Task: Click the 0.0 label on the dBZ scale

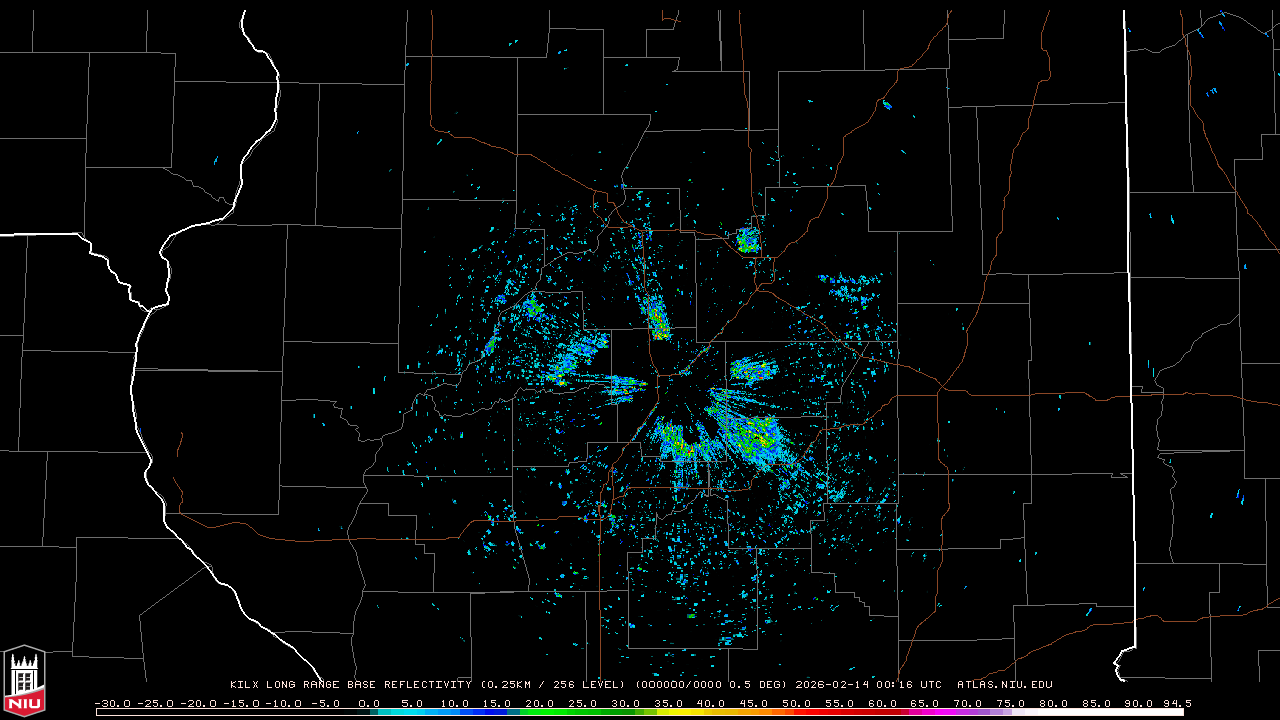Action: coord(368,703)
